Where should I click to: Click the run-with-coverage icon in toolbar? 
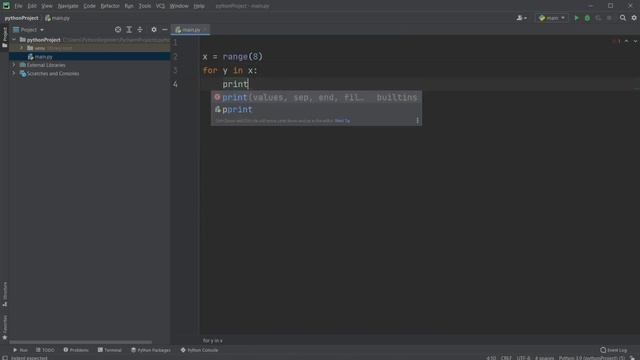(598, 18)
